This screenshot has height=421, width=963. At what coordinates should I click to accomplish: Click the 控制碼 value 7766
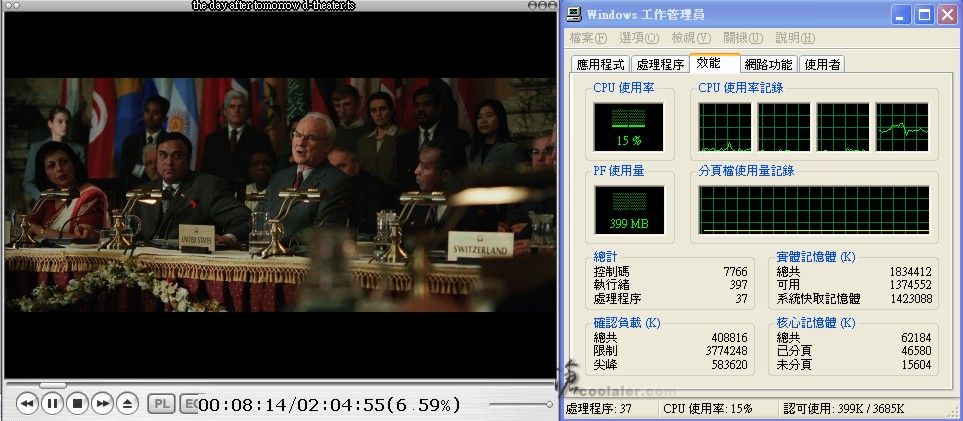[735, 271]
